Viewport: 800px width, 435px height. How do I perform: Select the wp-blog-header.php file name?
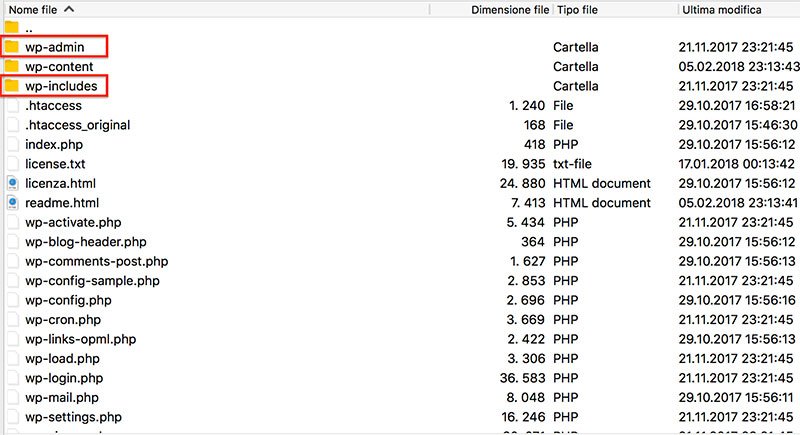pos(86,242)
